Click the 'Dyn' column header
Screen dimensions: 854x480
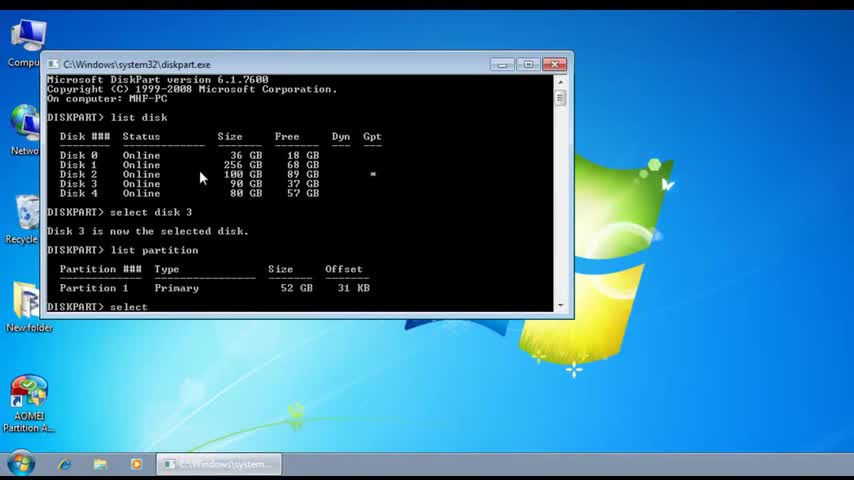click(x=341, y=137)
